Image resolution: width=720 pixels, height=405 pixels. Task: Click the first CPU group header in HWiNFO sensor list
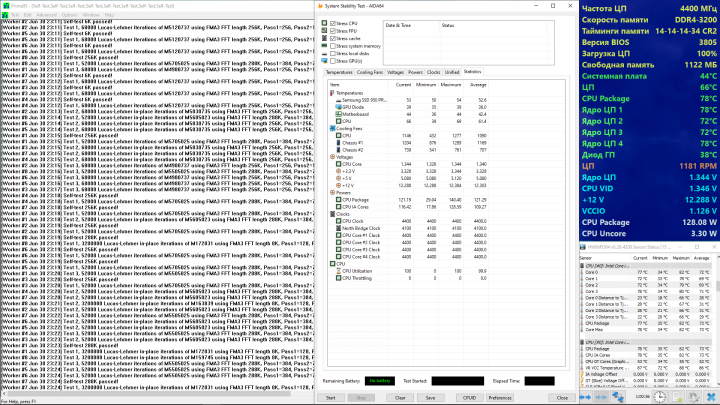click(647, 266)
